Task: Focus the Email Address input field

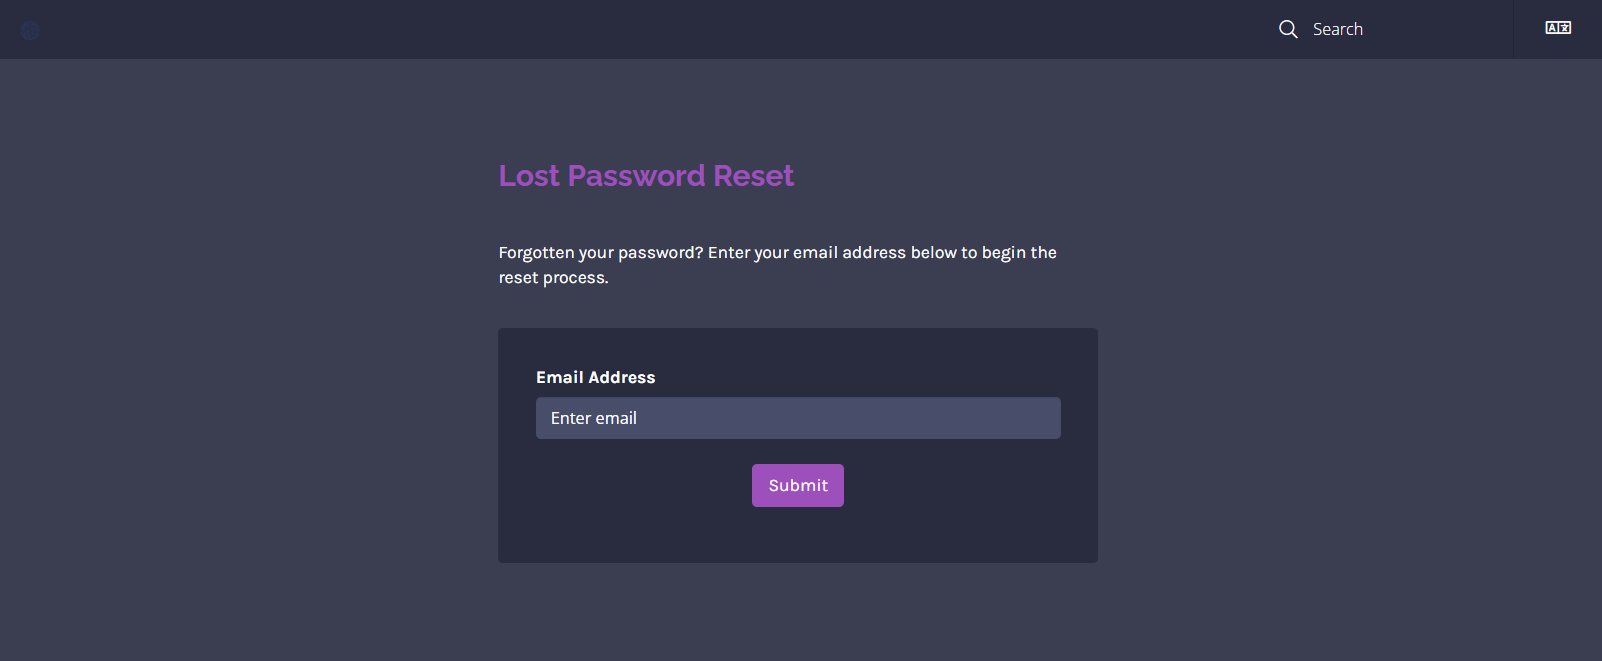Action: click(798, 418)
